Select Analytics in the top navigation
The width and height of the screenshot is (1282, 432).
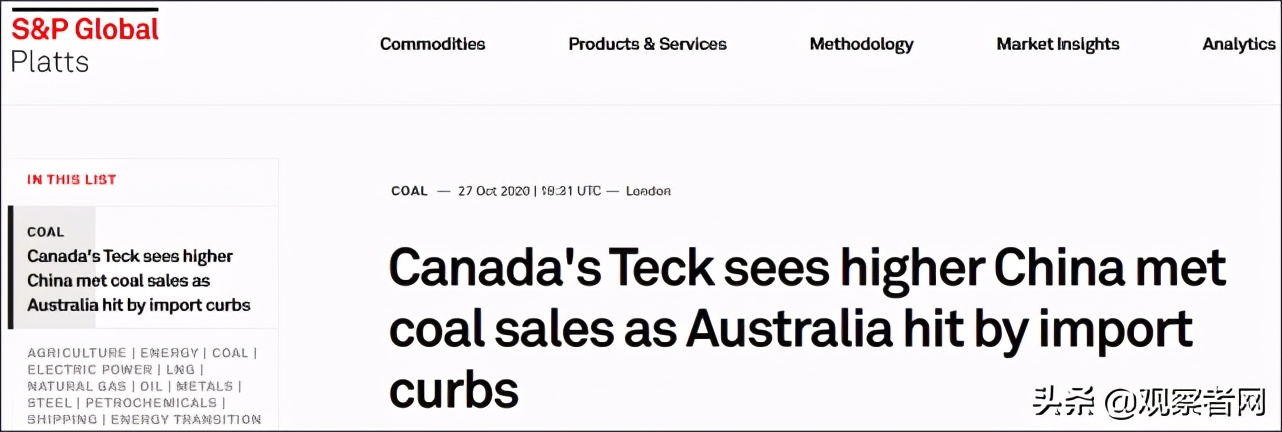click(x=1238, y=44)
